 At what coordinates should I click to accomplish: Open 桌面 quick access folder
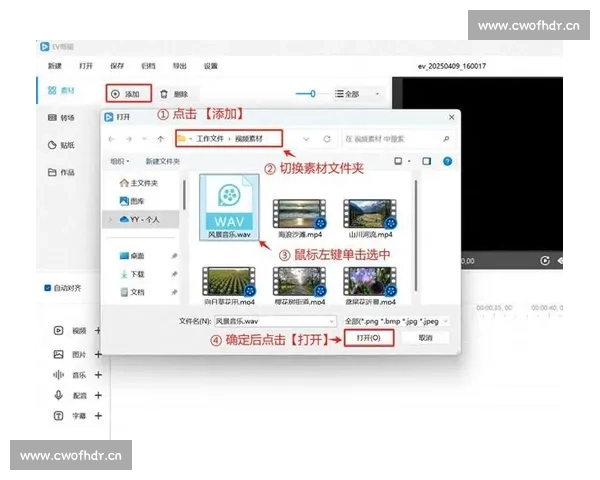[132, 256]
